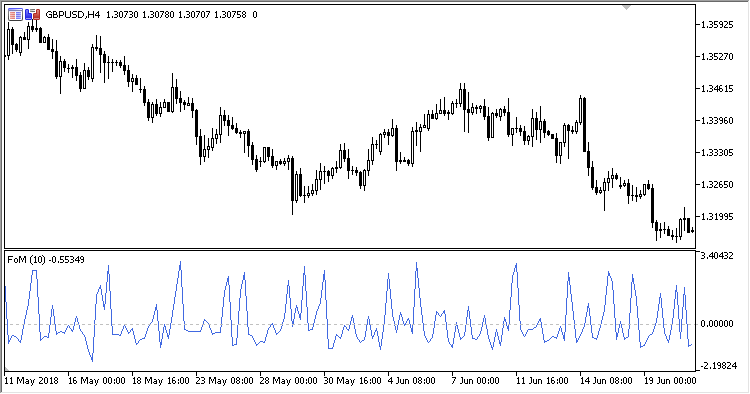Click the 30 May 16:00 time label
Viewport: 750px width, 394px height.
(x=353, y=381)
